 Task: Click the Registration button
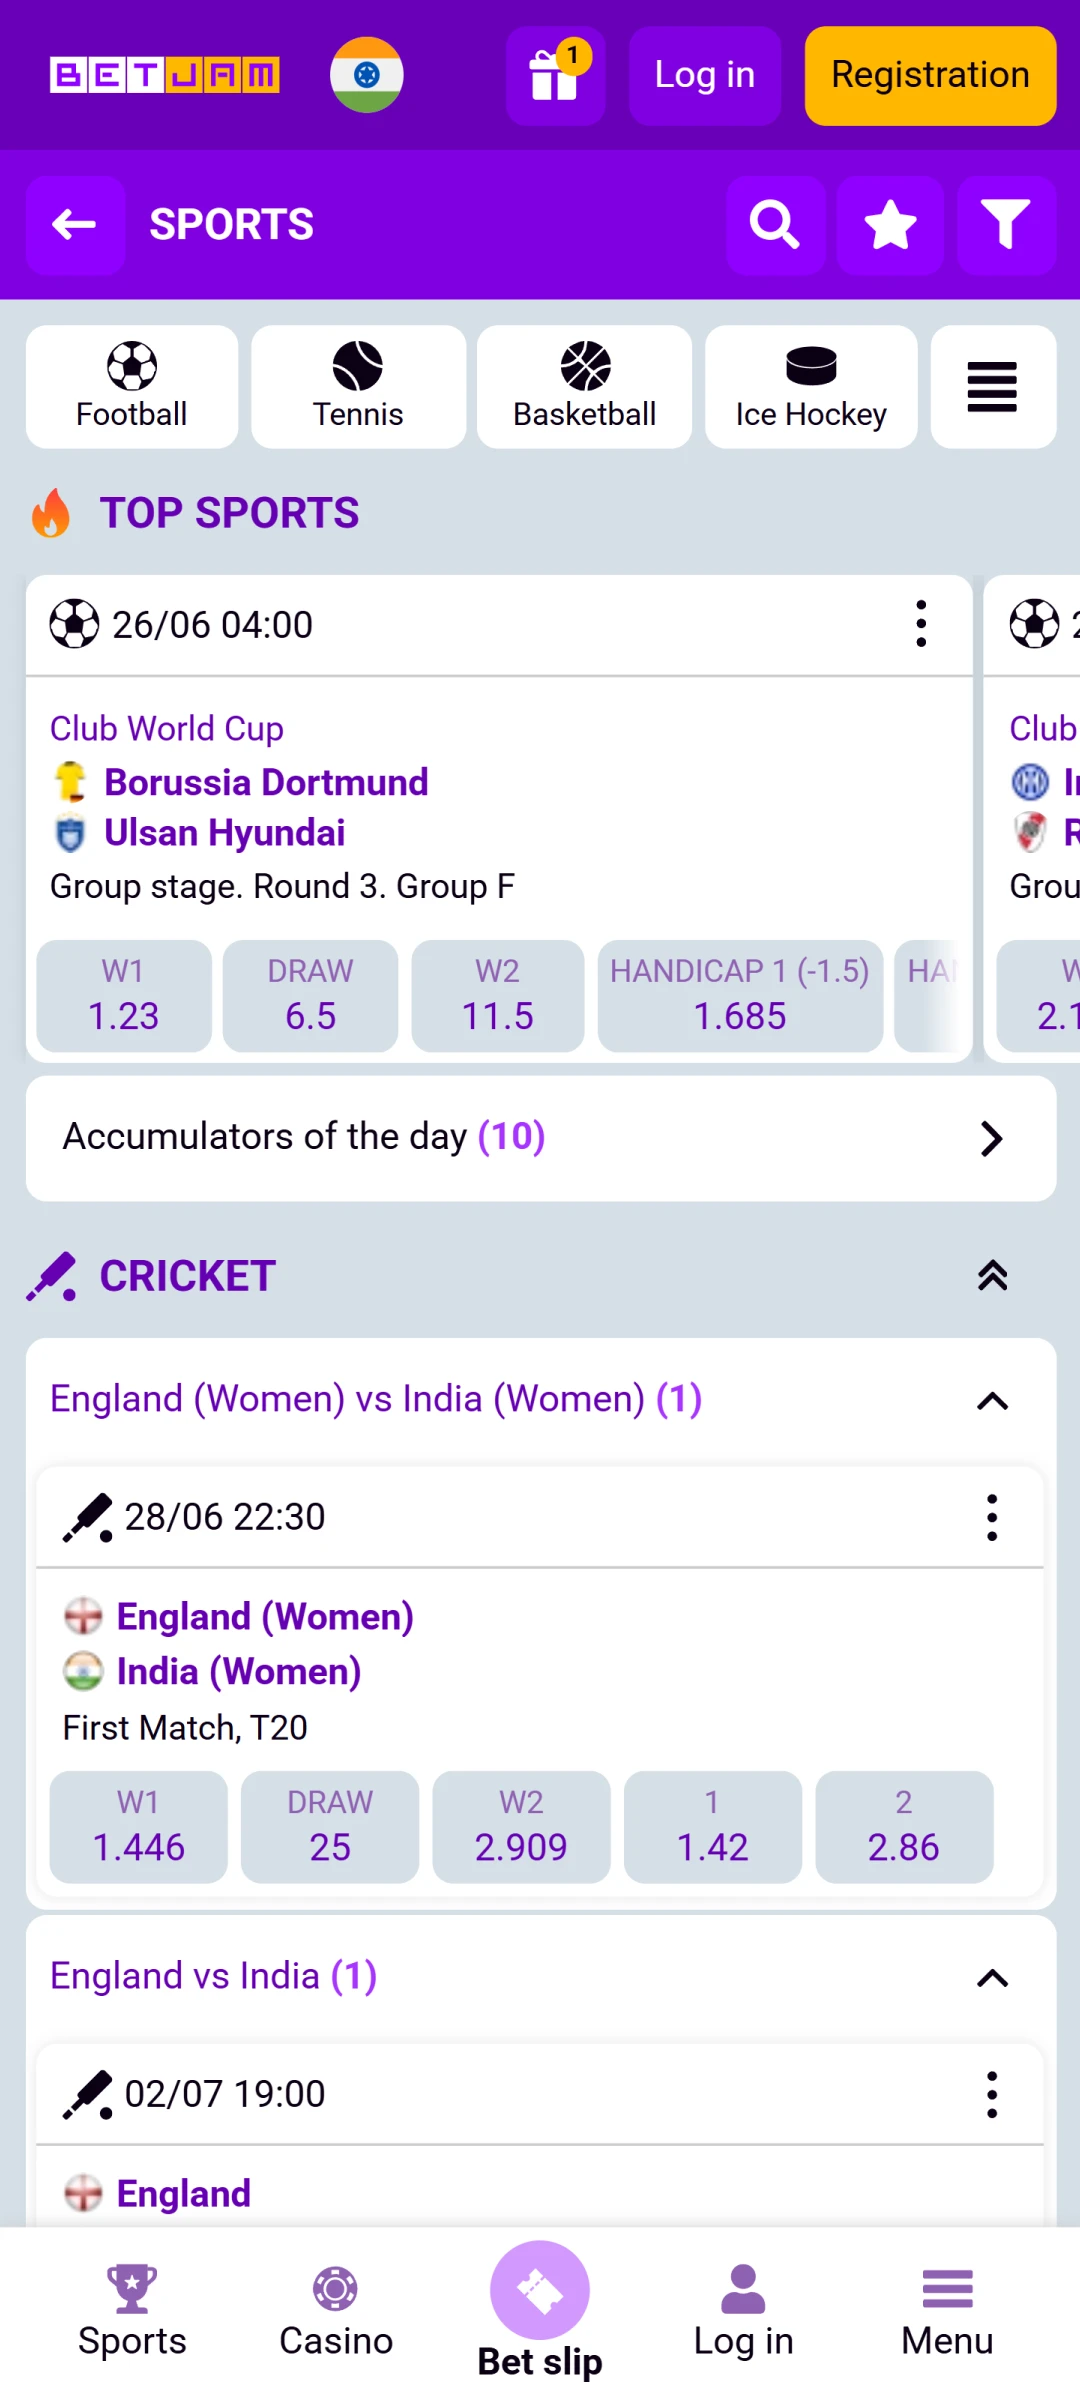tap(930, 76)
